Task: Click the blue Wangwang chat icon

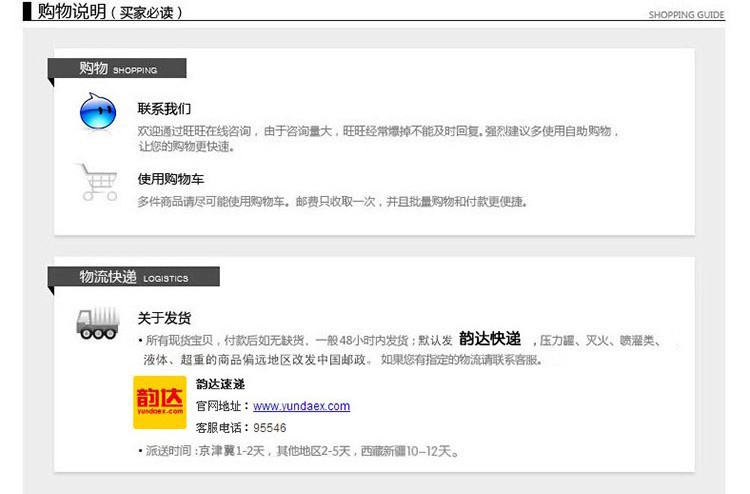Action: 98,111
